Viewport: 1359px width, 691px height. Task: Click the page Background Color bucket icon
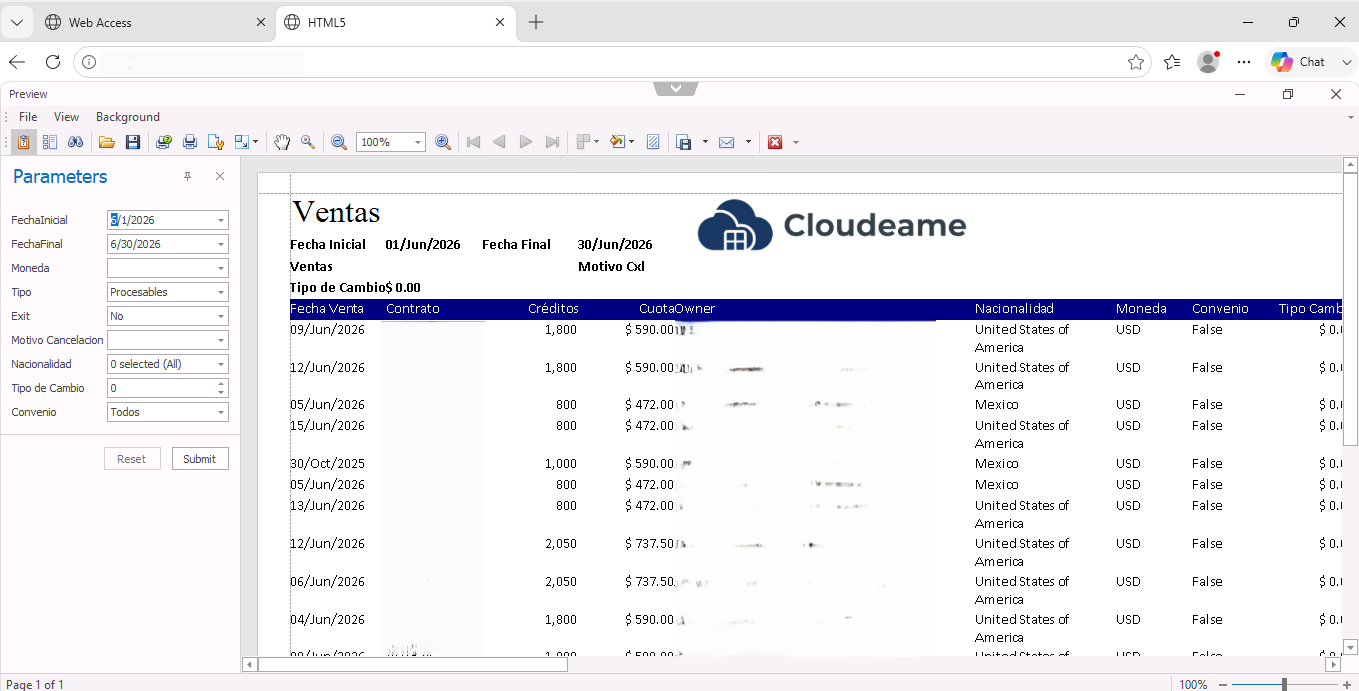click(x=618, y=142)
